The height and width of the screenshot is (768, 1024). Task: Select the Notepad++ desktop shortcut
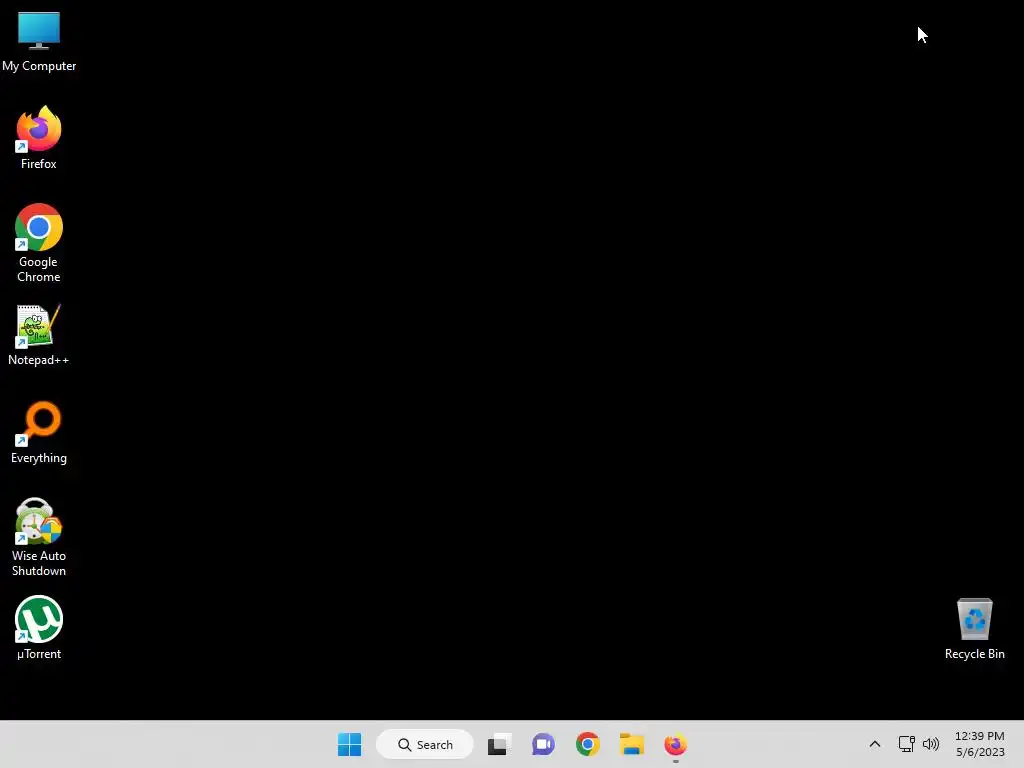point(39,334)
